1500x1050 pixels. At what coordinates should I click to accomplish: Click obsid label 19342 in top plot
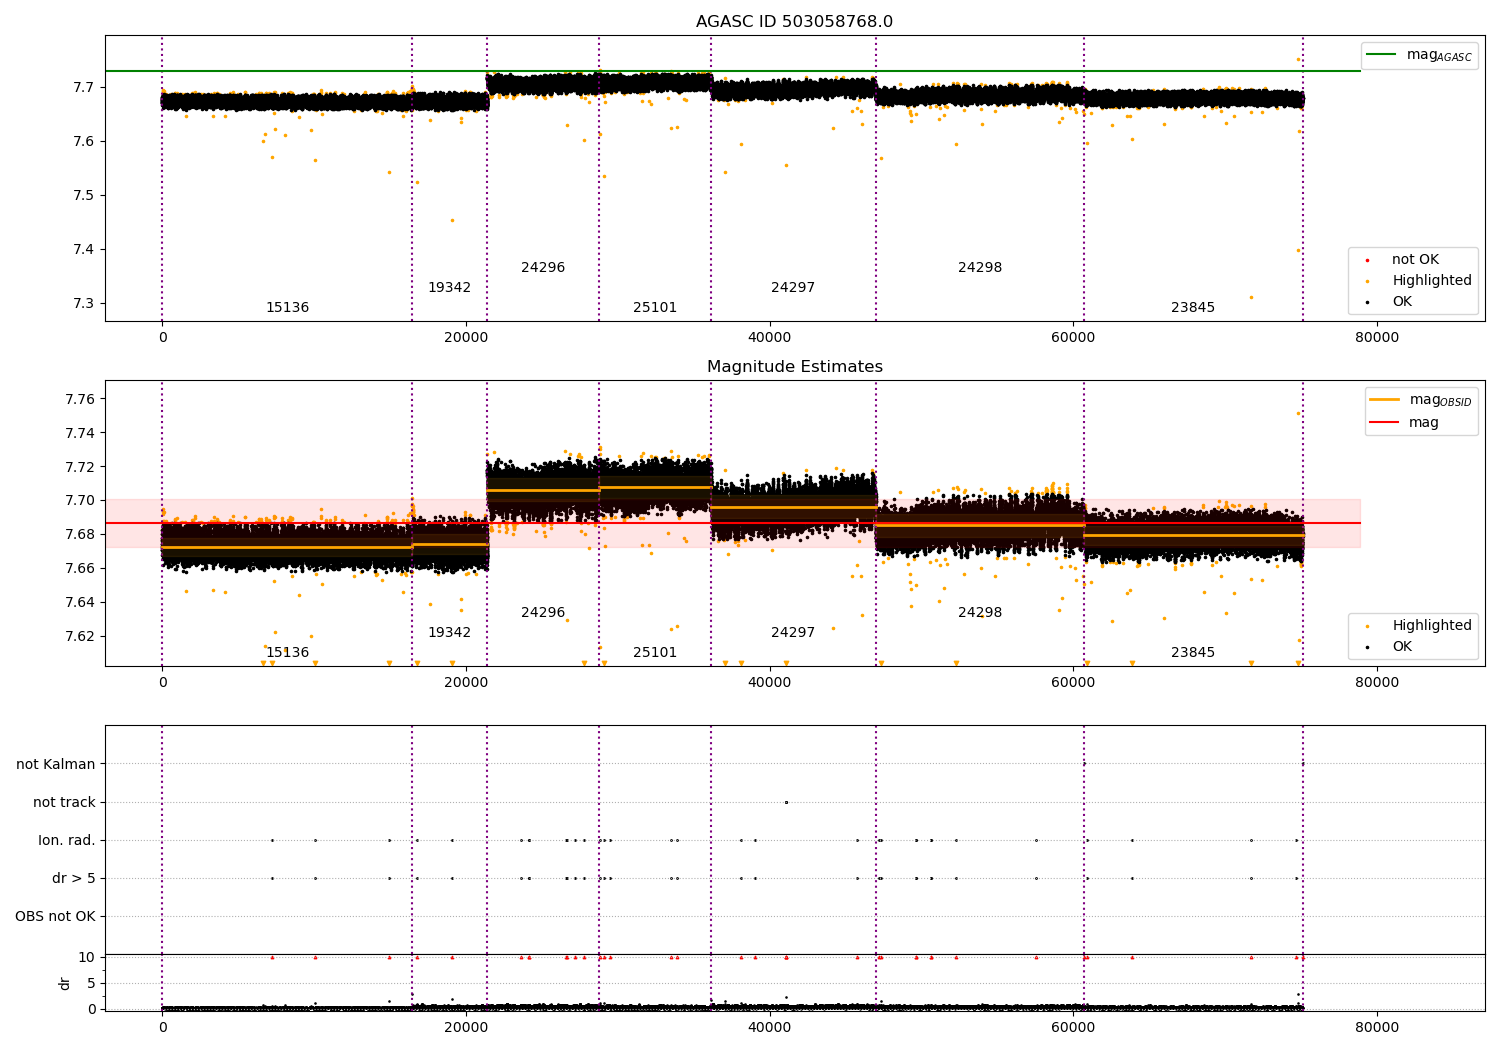(x=449, y=288)
